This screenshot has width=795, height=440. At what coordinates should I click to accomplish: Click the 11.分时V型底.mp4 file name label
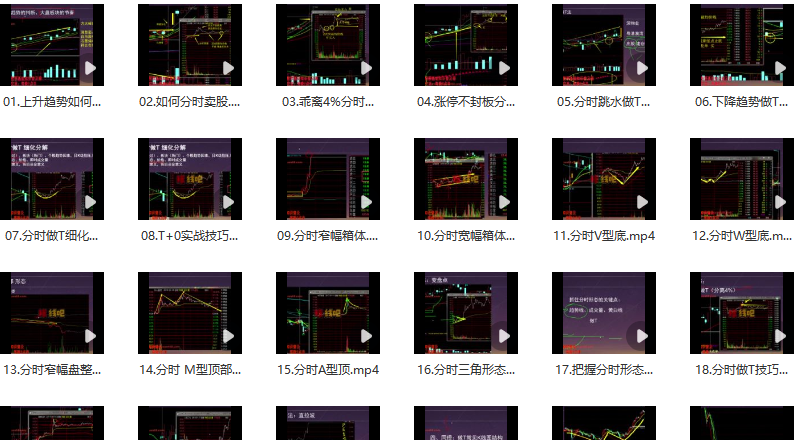604,236
